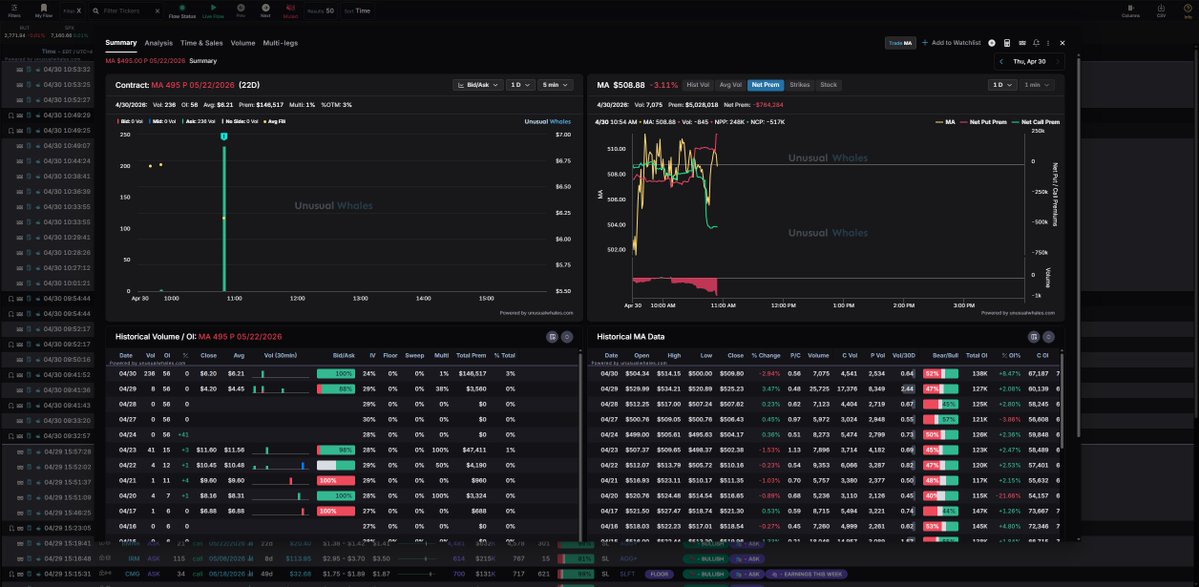Open the MA chart 1 D range dropdown

[1001, 85]
